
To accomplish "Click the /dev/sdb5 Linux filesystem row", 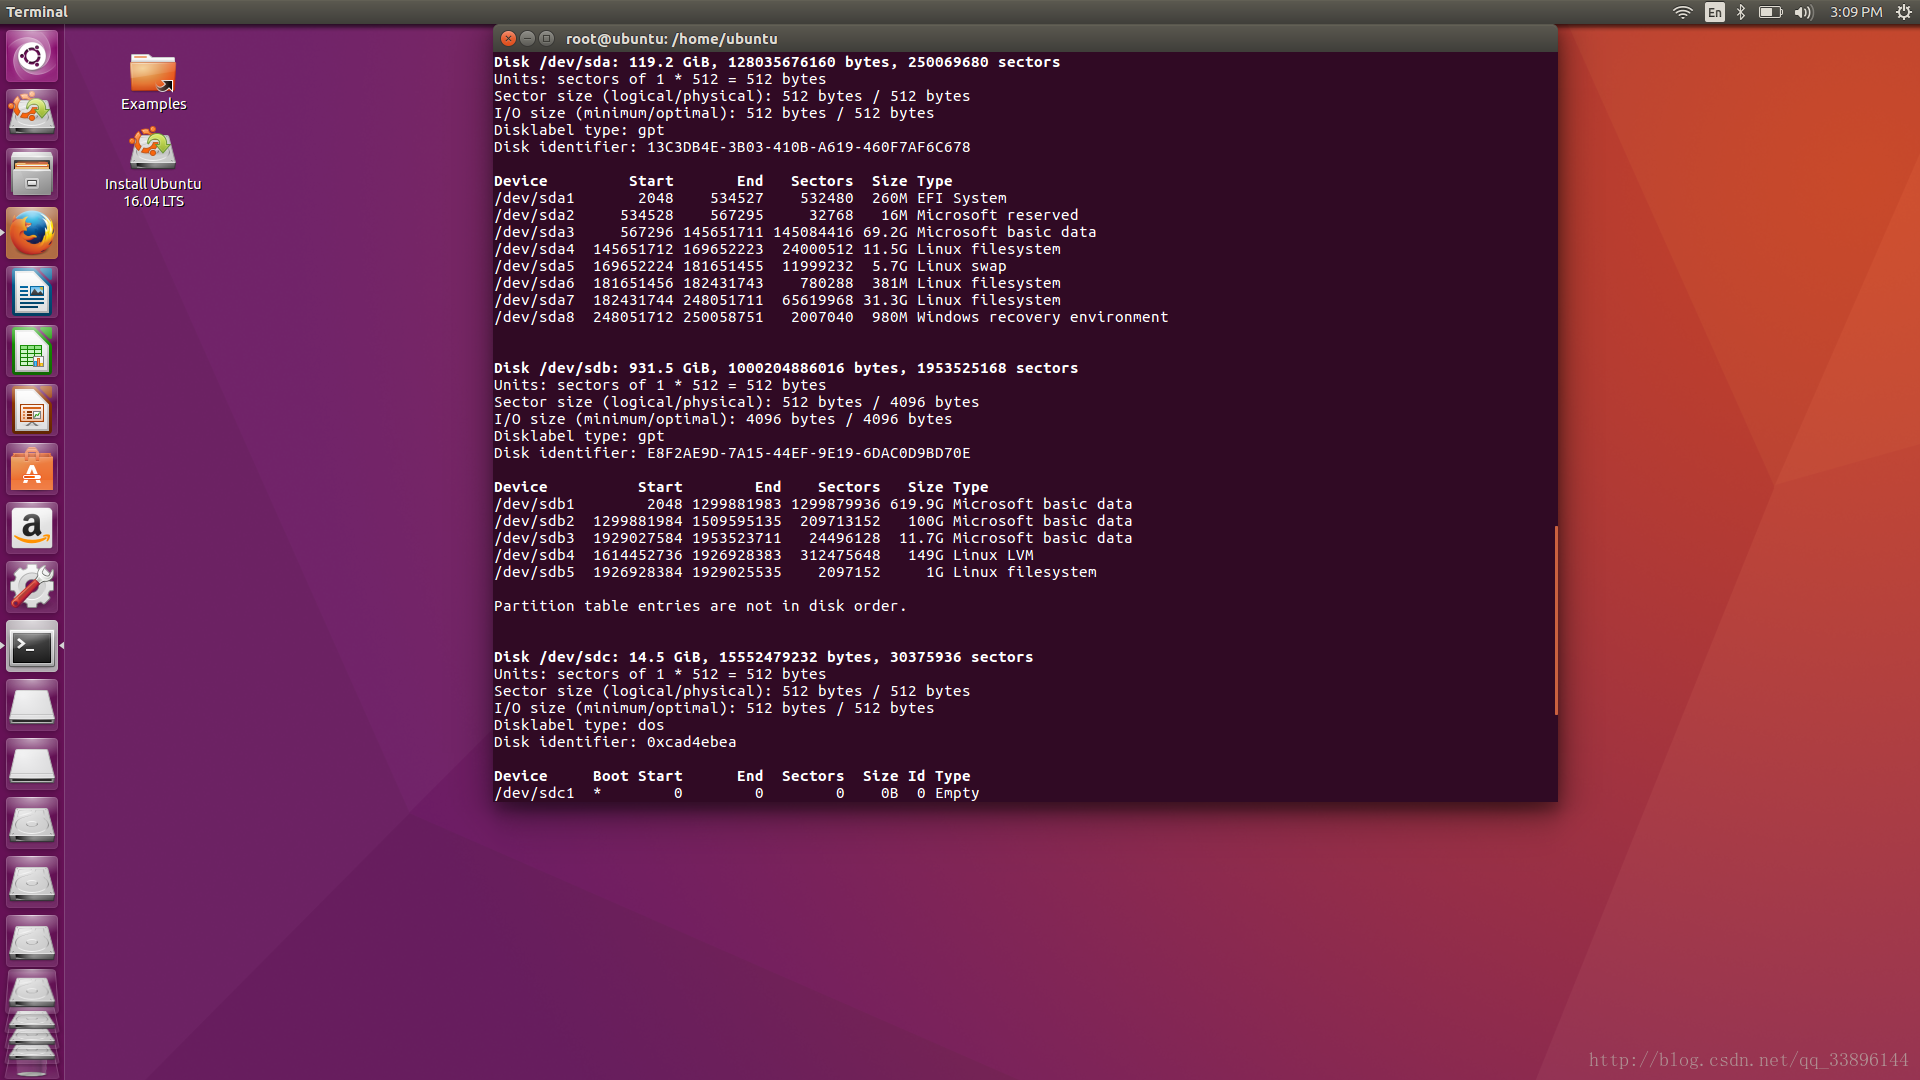I will pyautogui.click(x=795, y=572).
